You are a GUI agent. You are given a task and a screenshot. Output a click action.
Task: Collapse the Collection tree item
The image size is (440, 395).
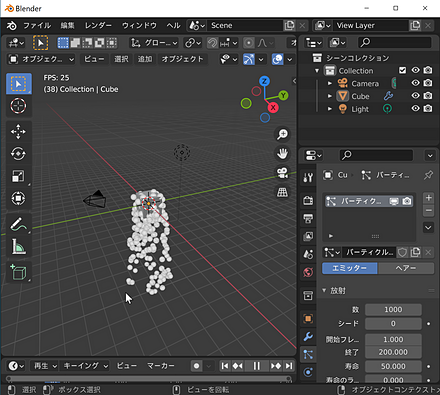pos(317,71)
